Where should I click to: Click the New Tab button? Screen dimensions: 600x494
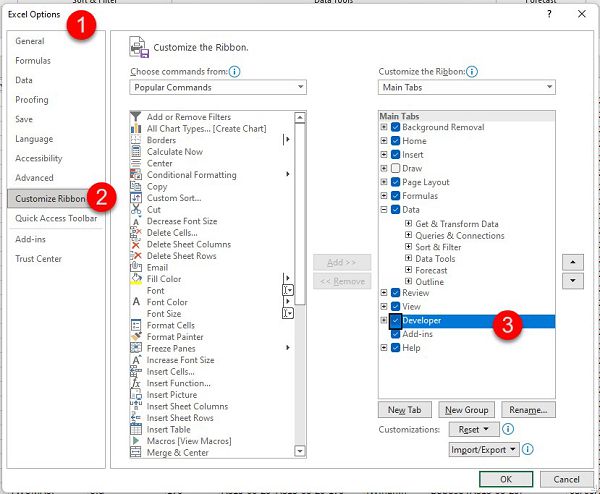[x=404, y=410]
